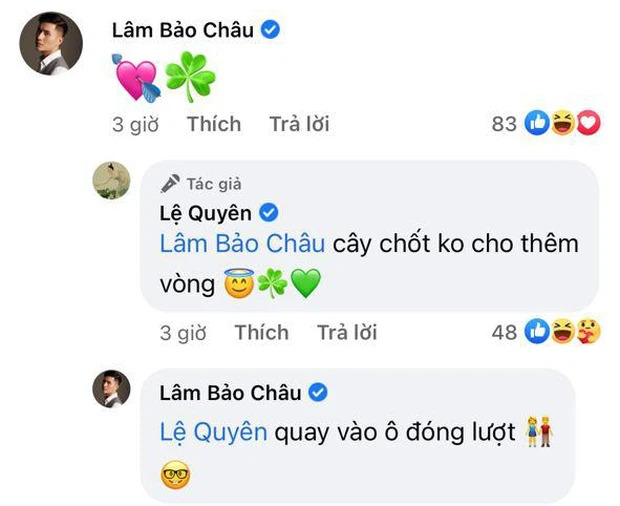Click the 3 giờ timestamp on Lệ Quyên's reply
The width and height of the screenshot is (620, 506).
tap(183, 333)
